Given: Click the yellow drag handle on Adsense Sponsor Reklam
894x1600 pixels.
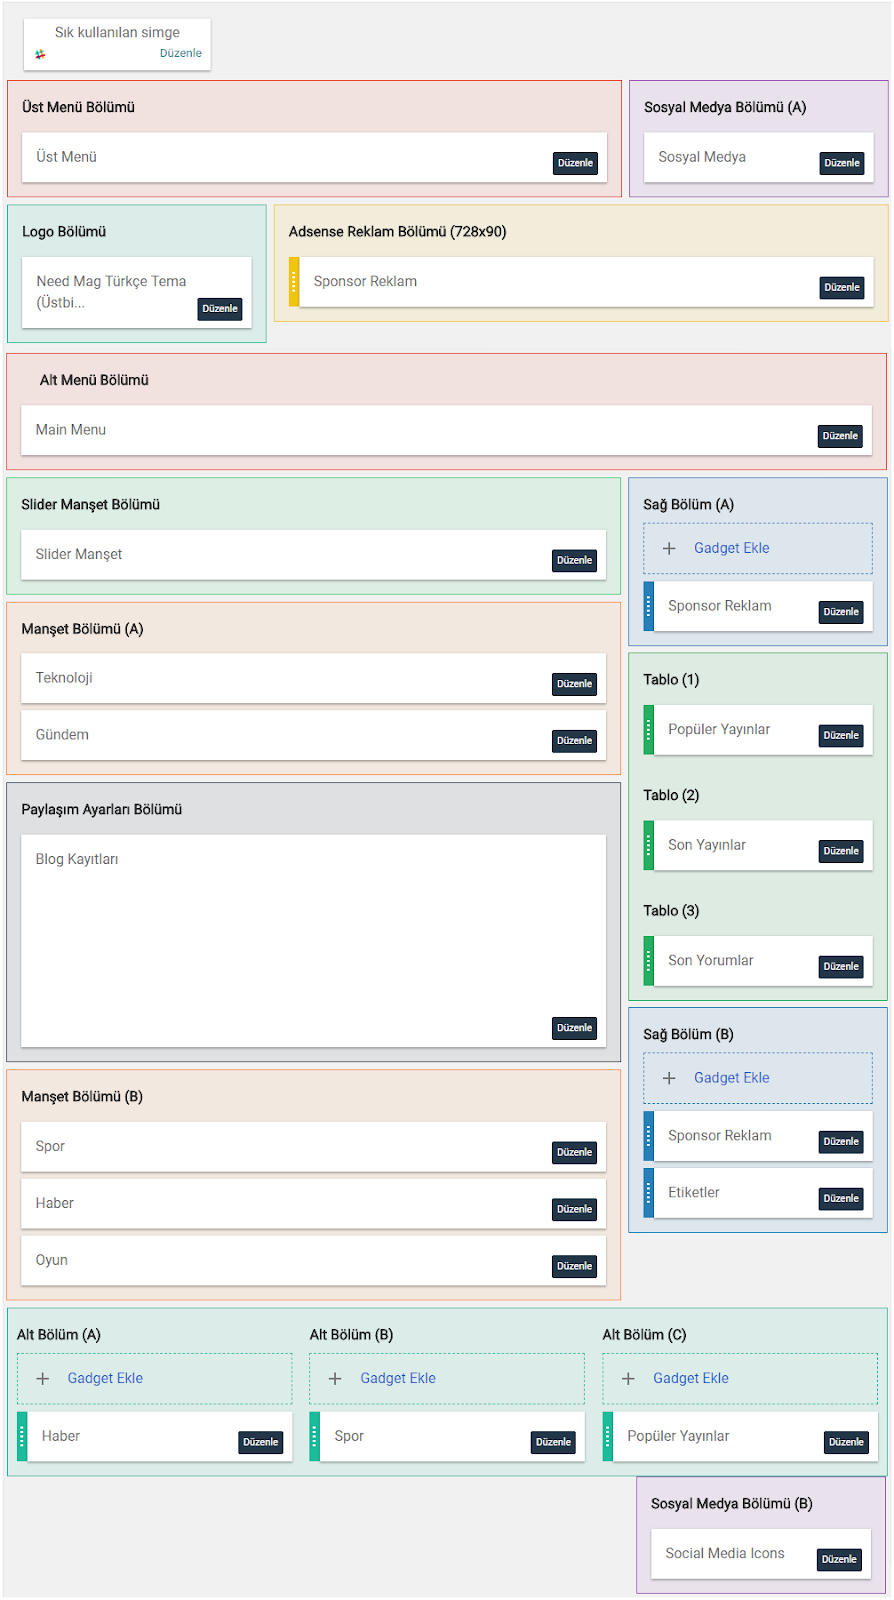Looking at the screenshot, I should (294, 282).
